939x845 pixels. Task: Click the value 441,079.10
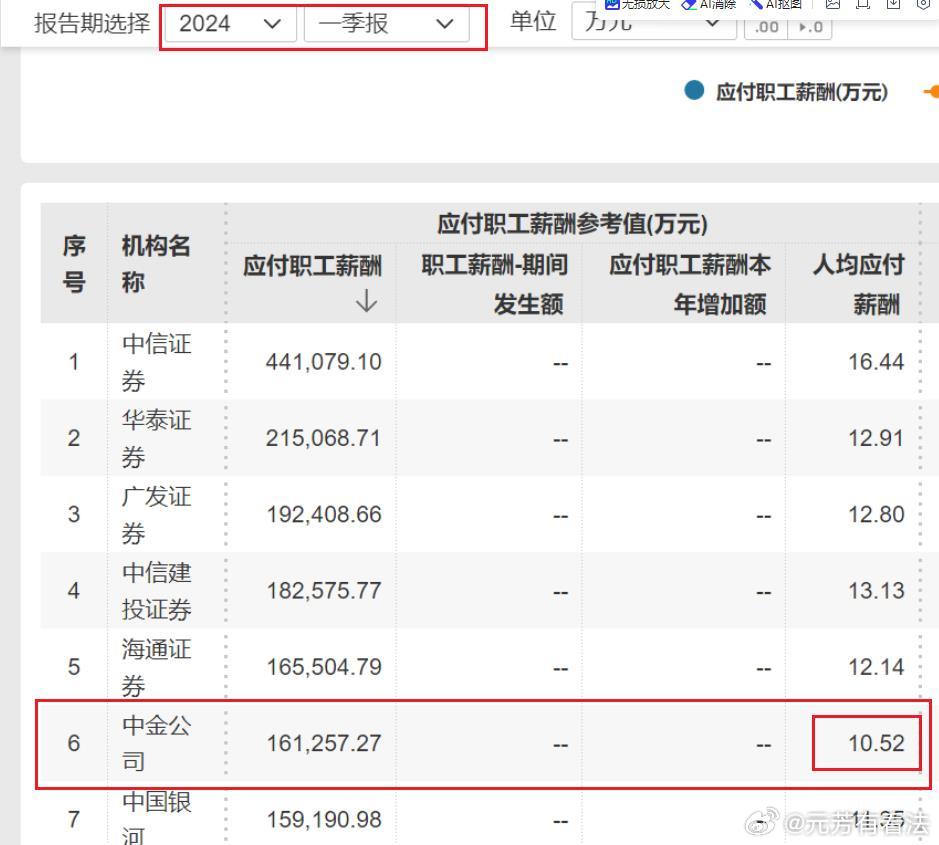coord(323,362)
